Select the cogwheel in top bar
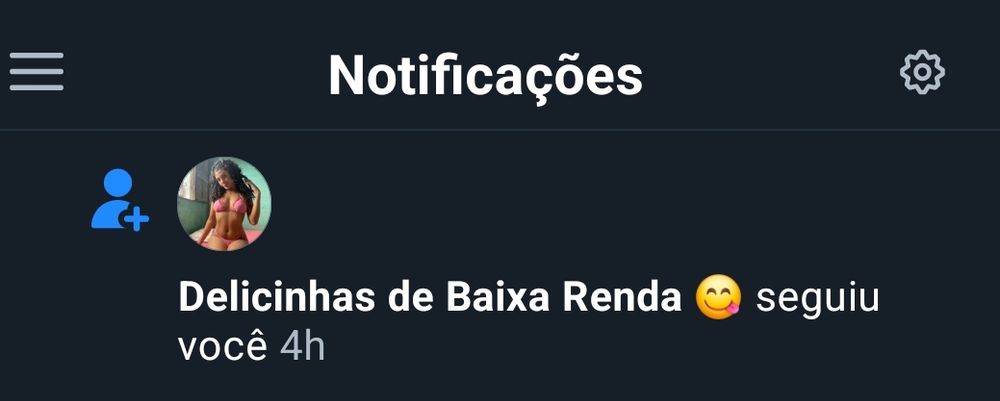This screenshot has width=1000, height=401. 922,73
